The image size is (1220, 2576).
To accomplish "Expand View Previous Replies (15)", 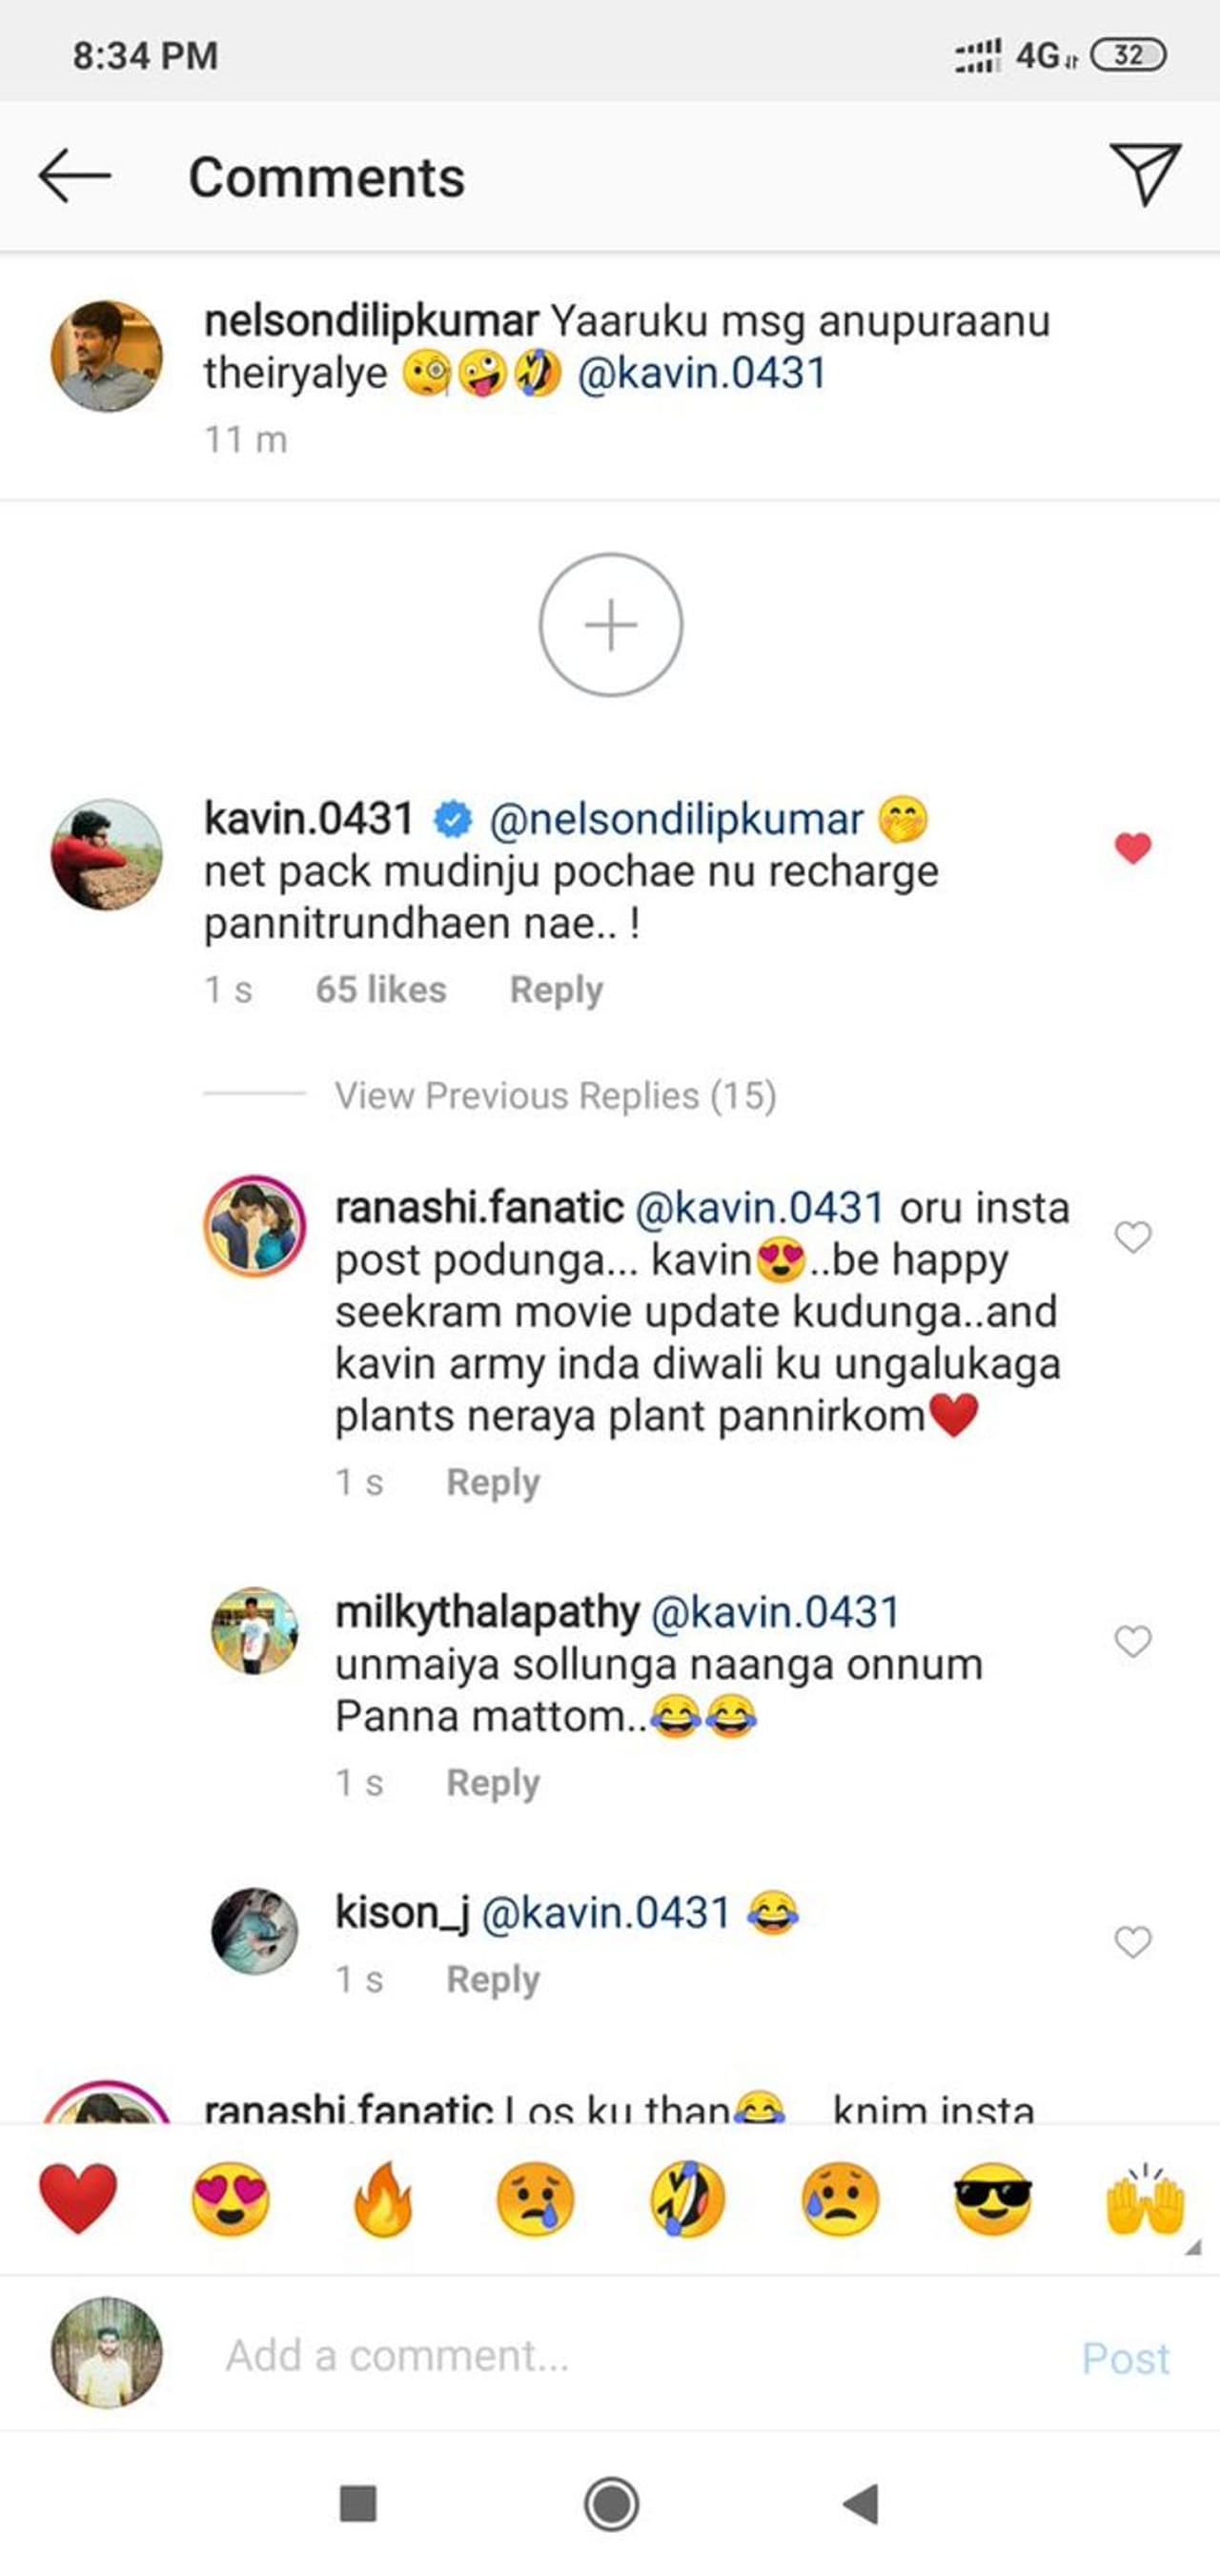I will pyautogui.click(x=555, y=1096).
